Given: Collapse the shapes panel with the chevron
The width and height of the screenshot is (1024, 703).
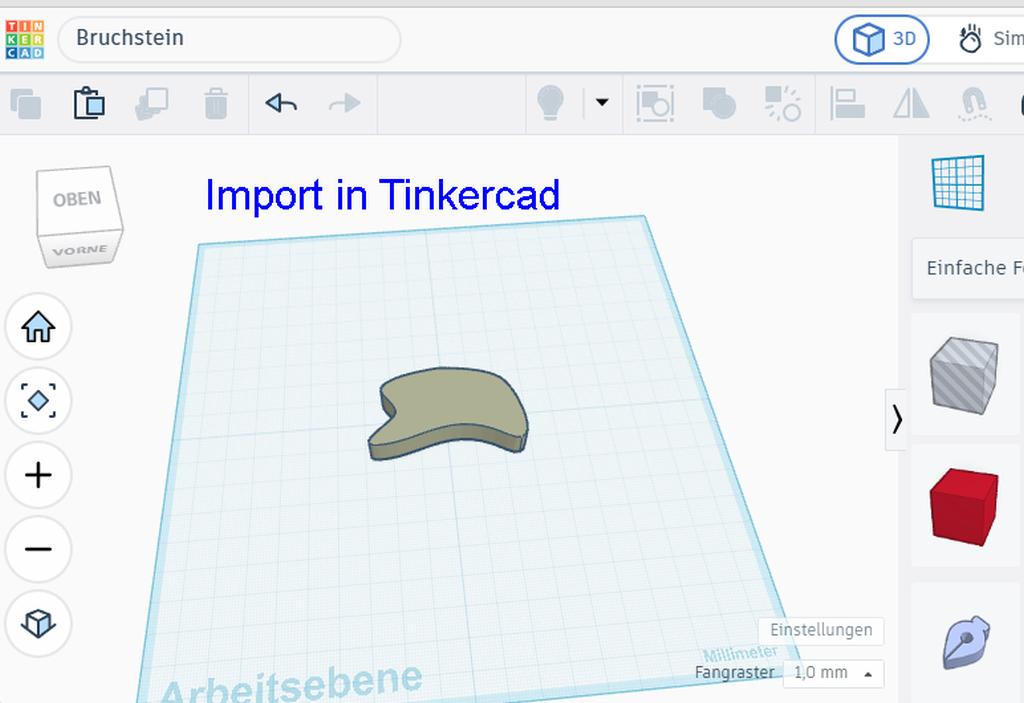Looking at the screenshot, I should point(897,419).
